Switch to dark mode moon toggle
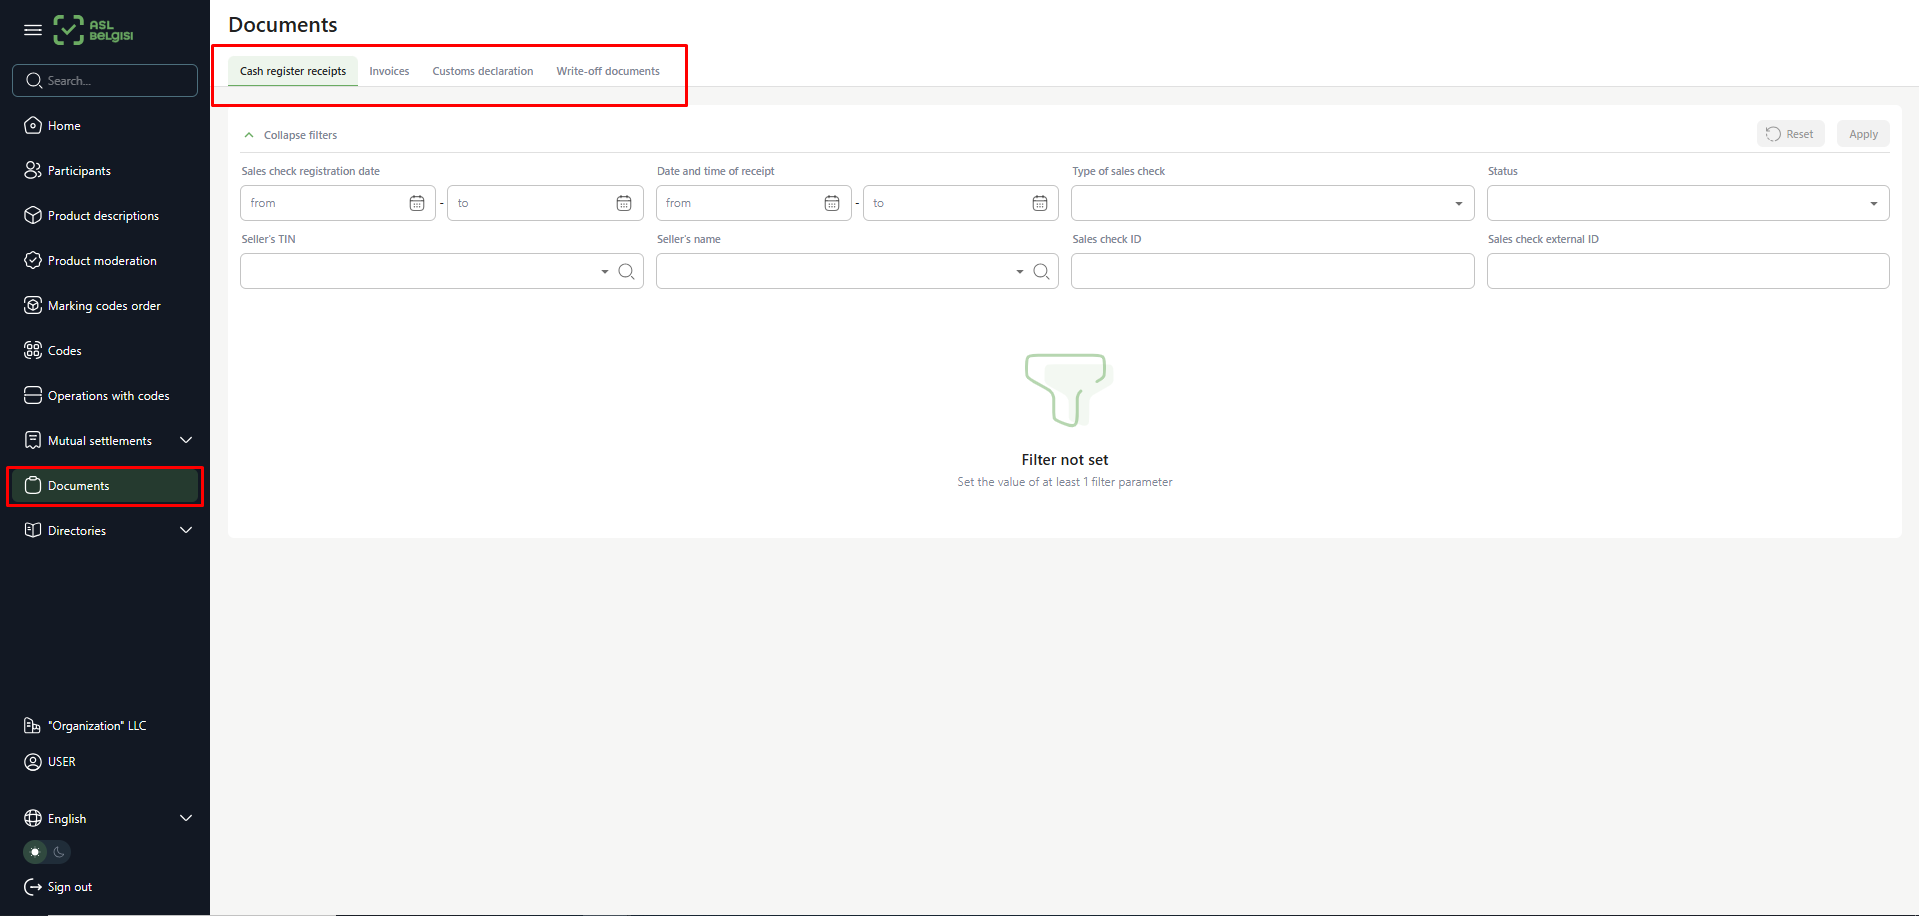 point(60,852)
